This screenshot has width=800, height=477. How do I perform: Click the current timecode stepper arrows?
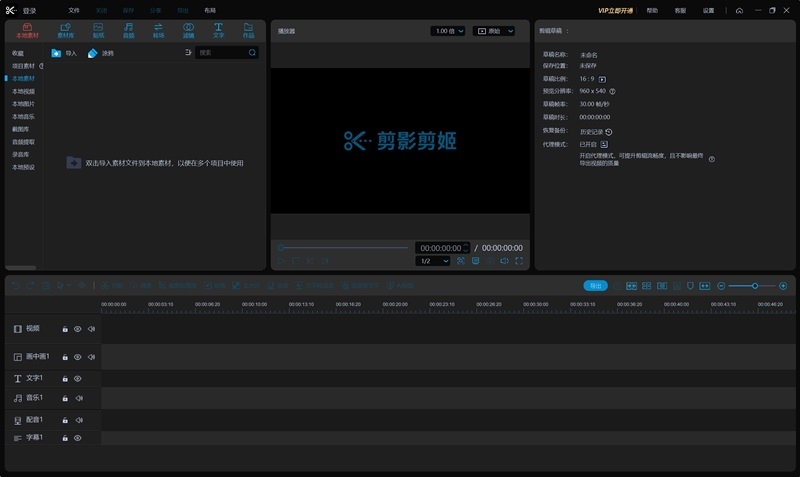pos(465,247)
